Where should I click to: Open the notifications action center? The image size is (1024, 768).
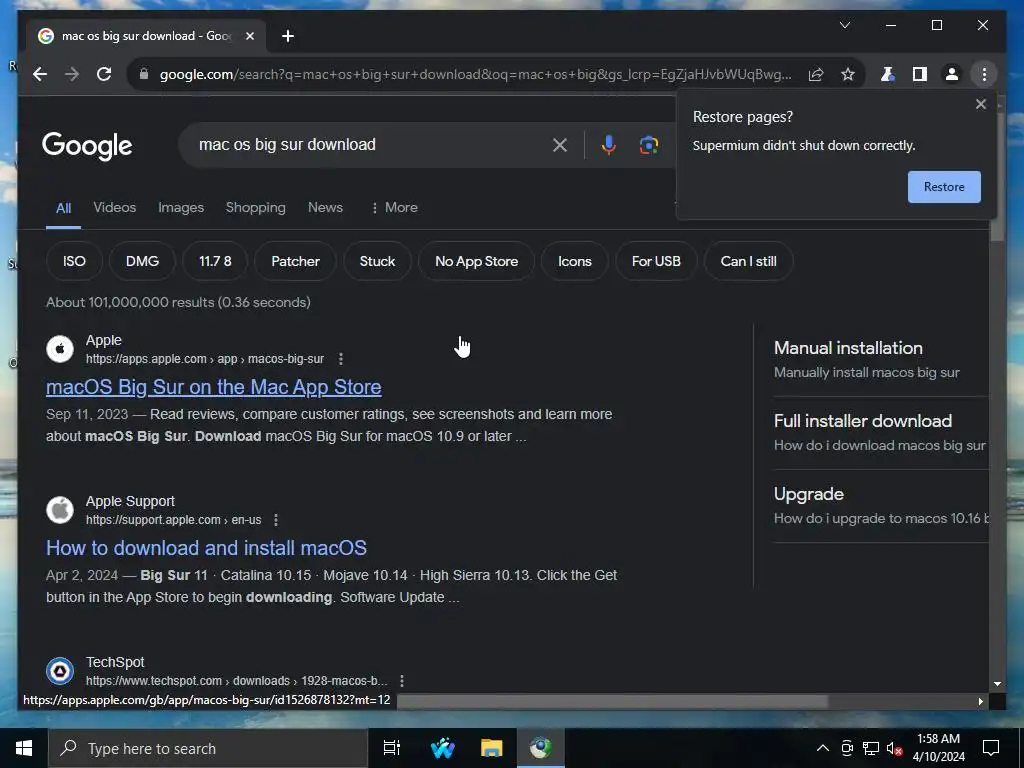click(991, 748)
